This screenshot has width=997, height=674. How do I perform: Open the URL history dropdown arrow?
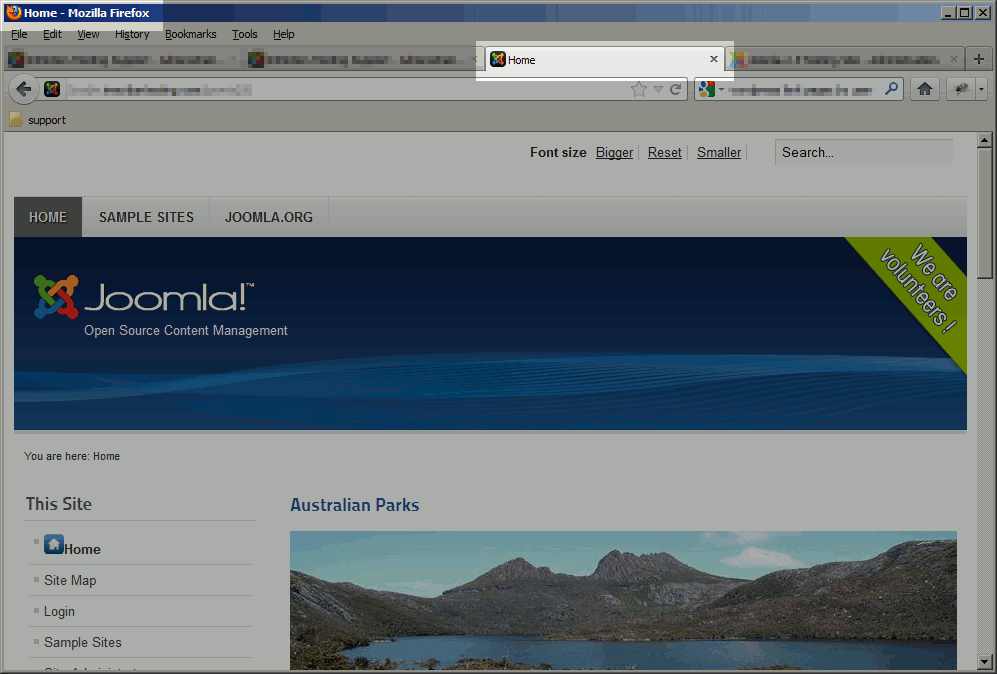[x=659, y=90]
